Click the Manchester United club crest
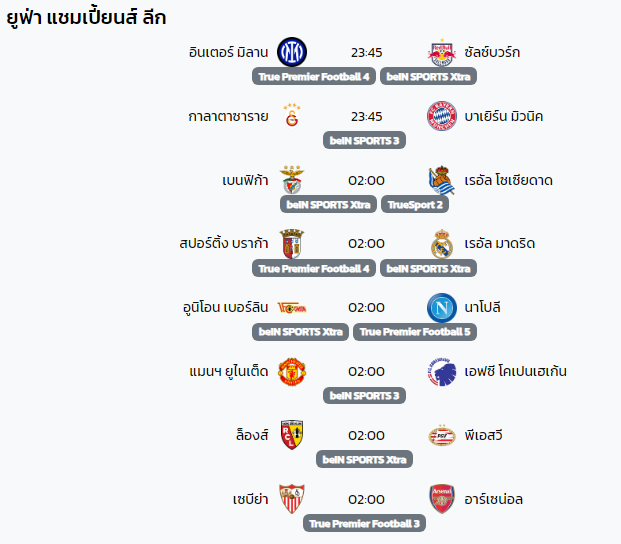This screenshot has height=544, width=621. (292, 371)
